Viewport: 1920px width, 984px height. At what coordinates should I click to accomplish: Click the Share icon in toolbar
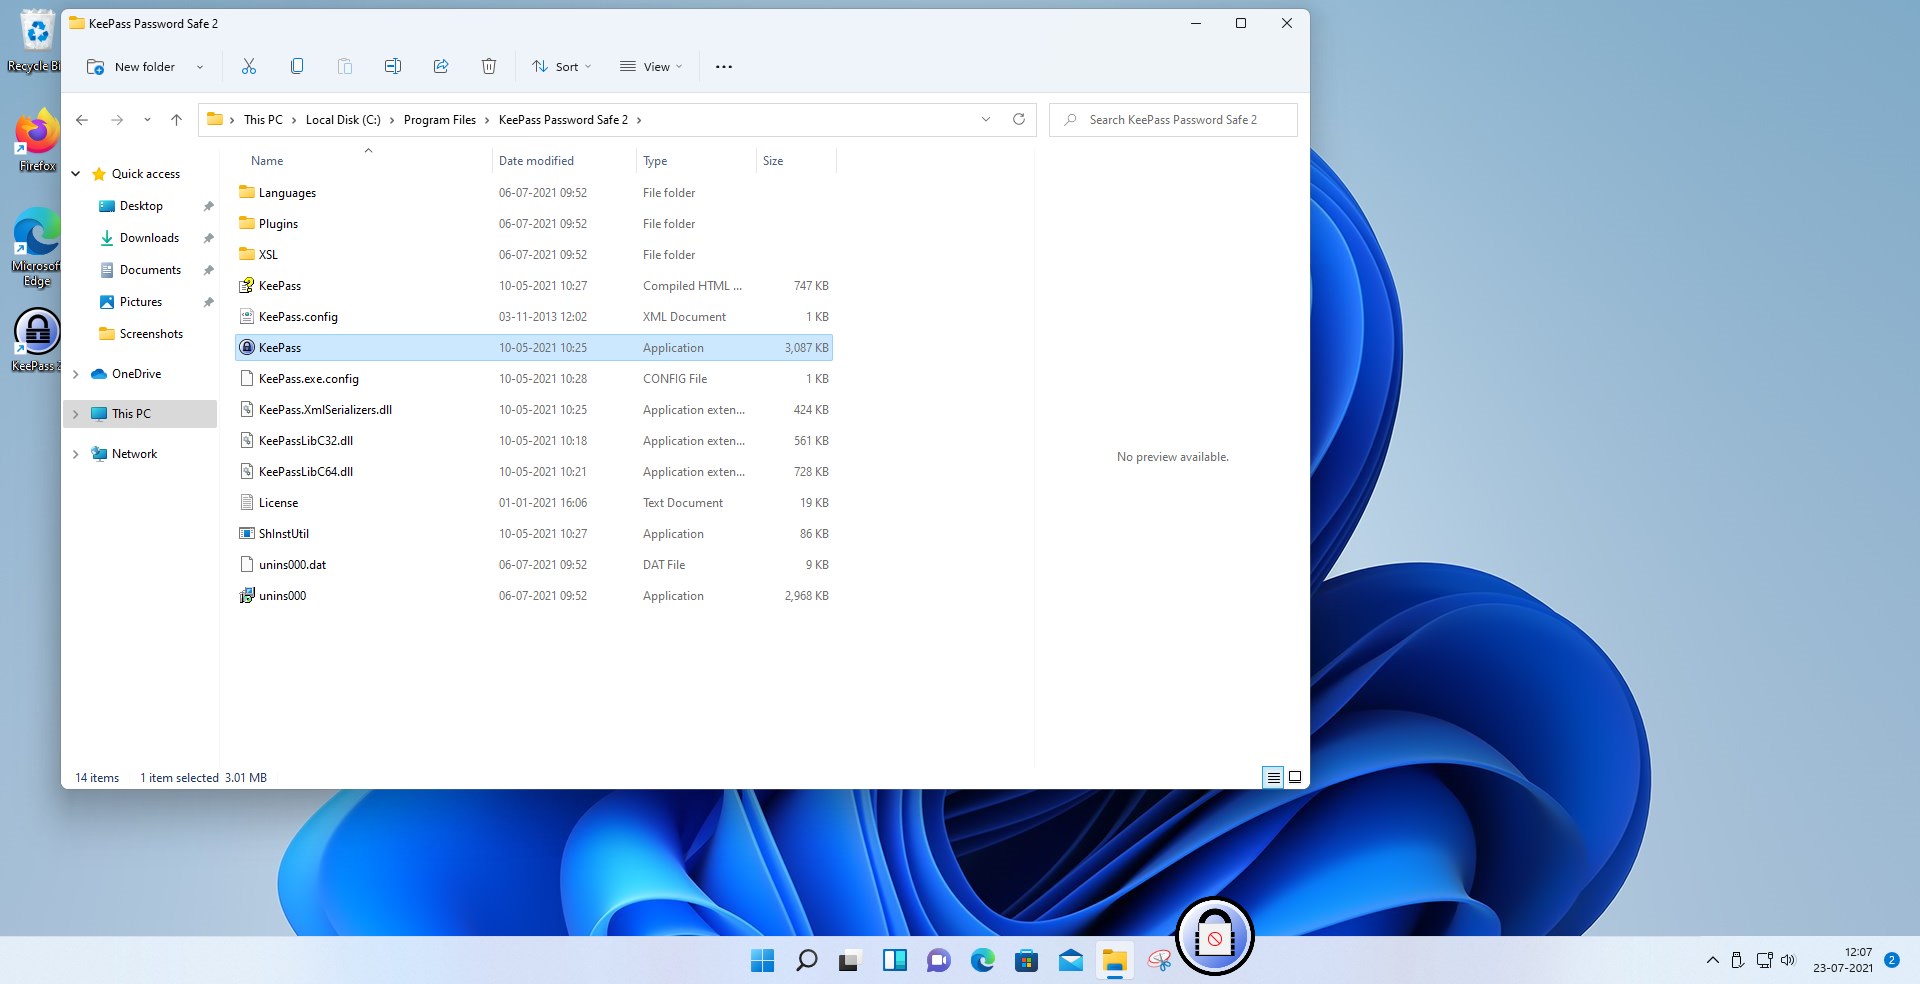click(441, 66)
